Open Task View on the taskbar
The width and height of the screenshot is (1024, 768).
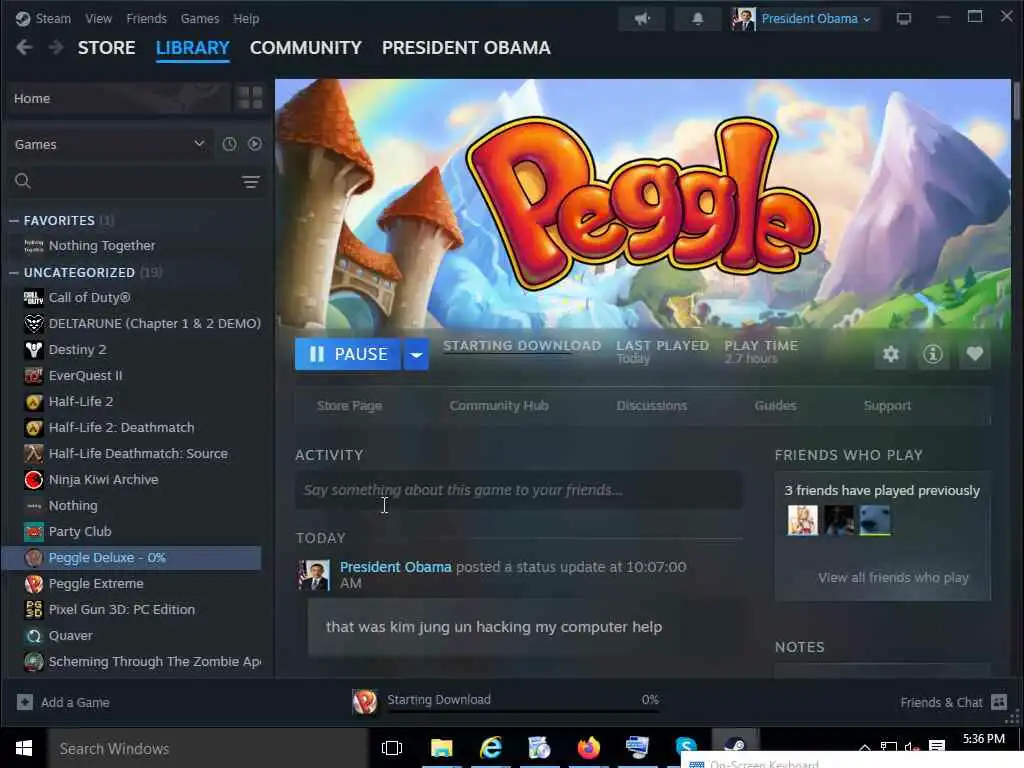coord(392,748)
